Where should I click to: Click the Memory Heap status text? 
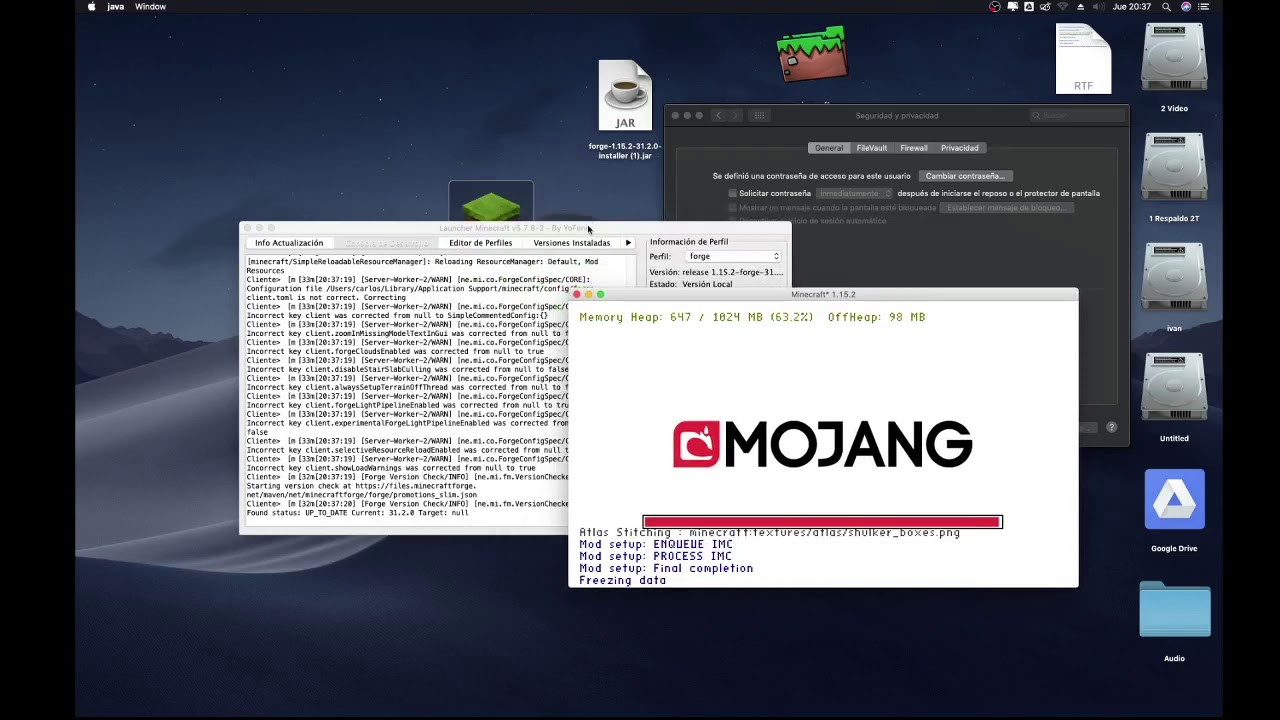[x=752, y=317]
